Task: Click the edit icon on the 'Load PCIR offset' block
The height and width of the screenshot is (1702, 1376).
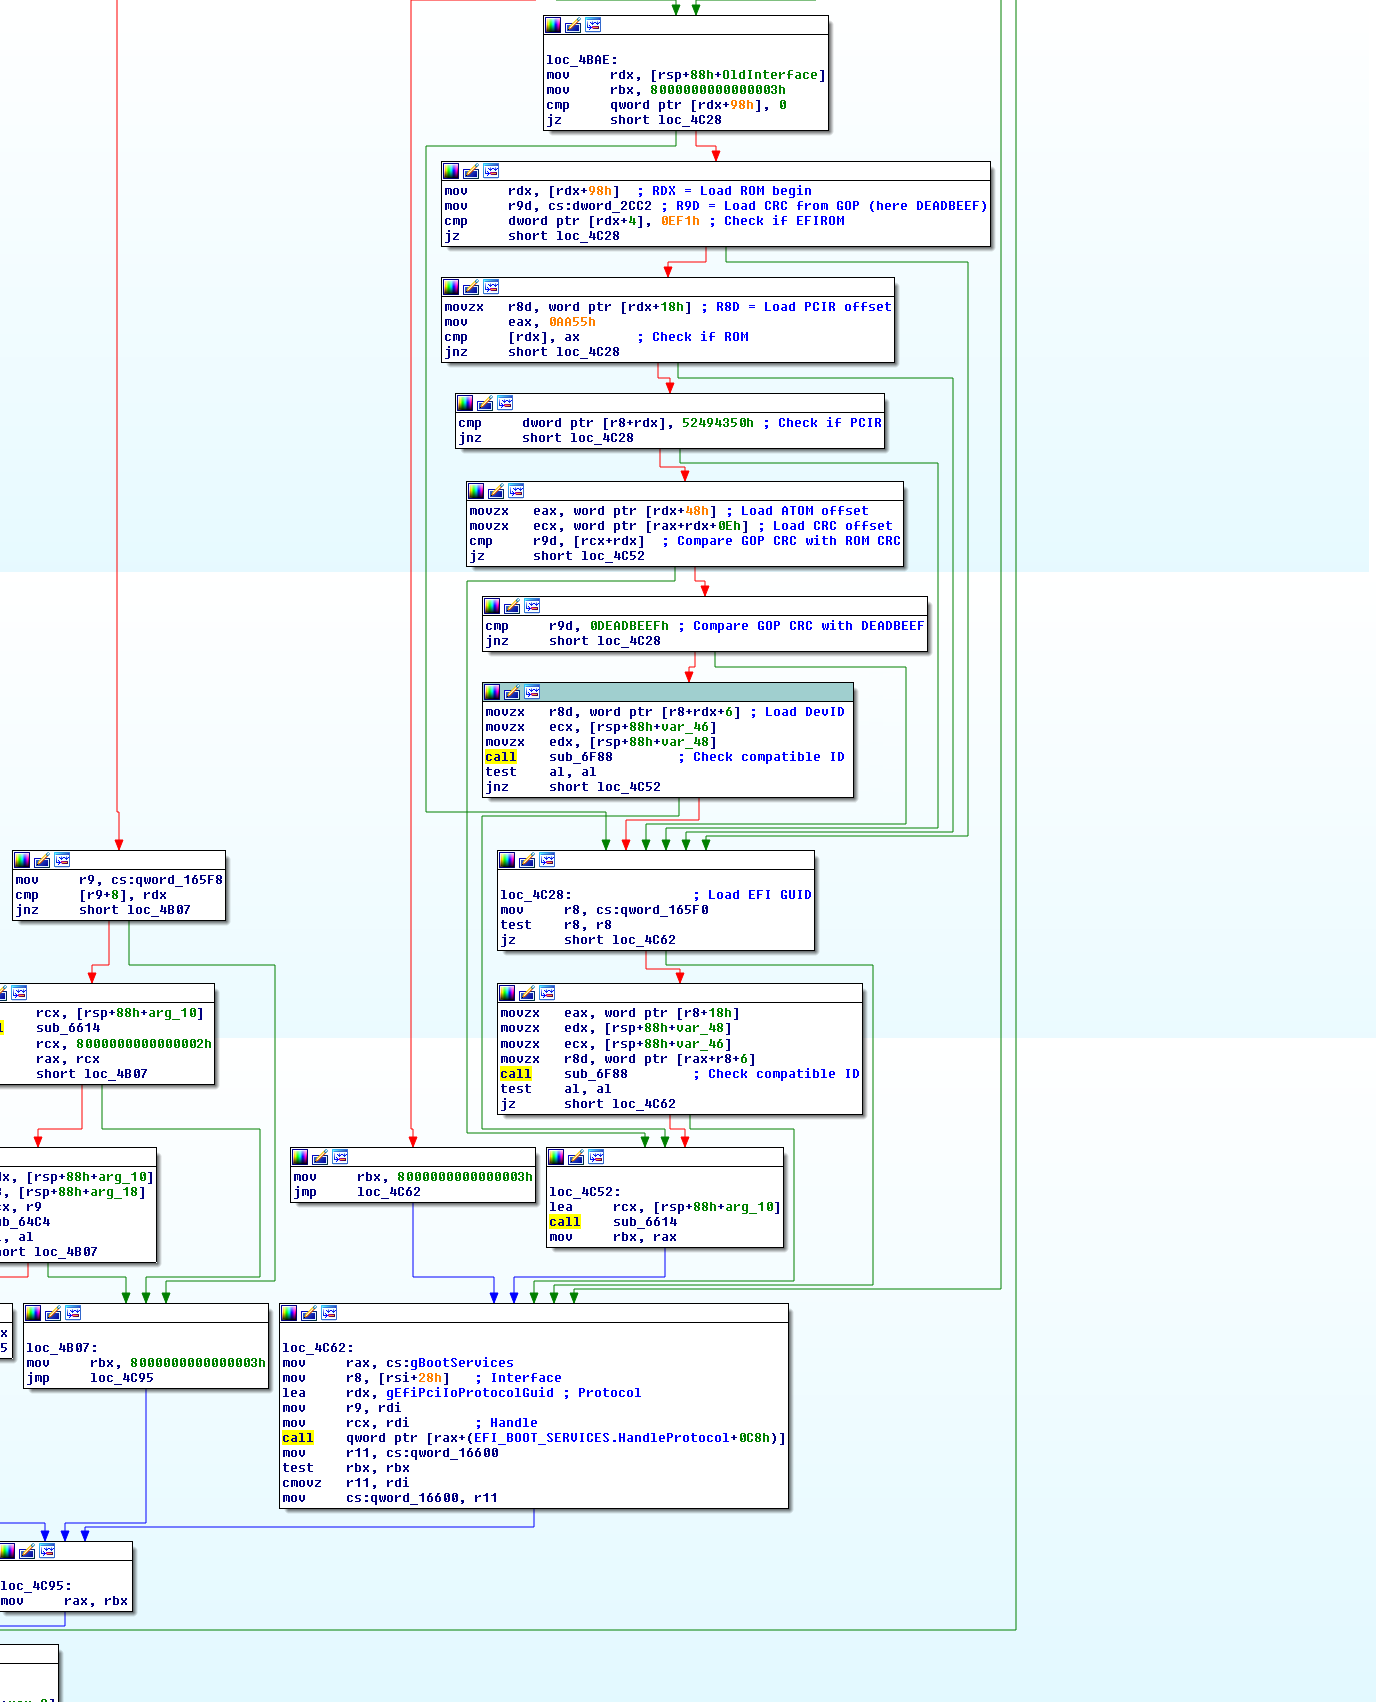Action: point(471,287)
